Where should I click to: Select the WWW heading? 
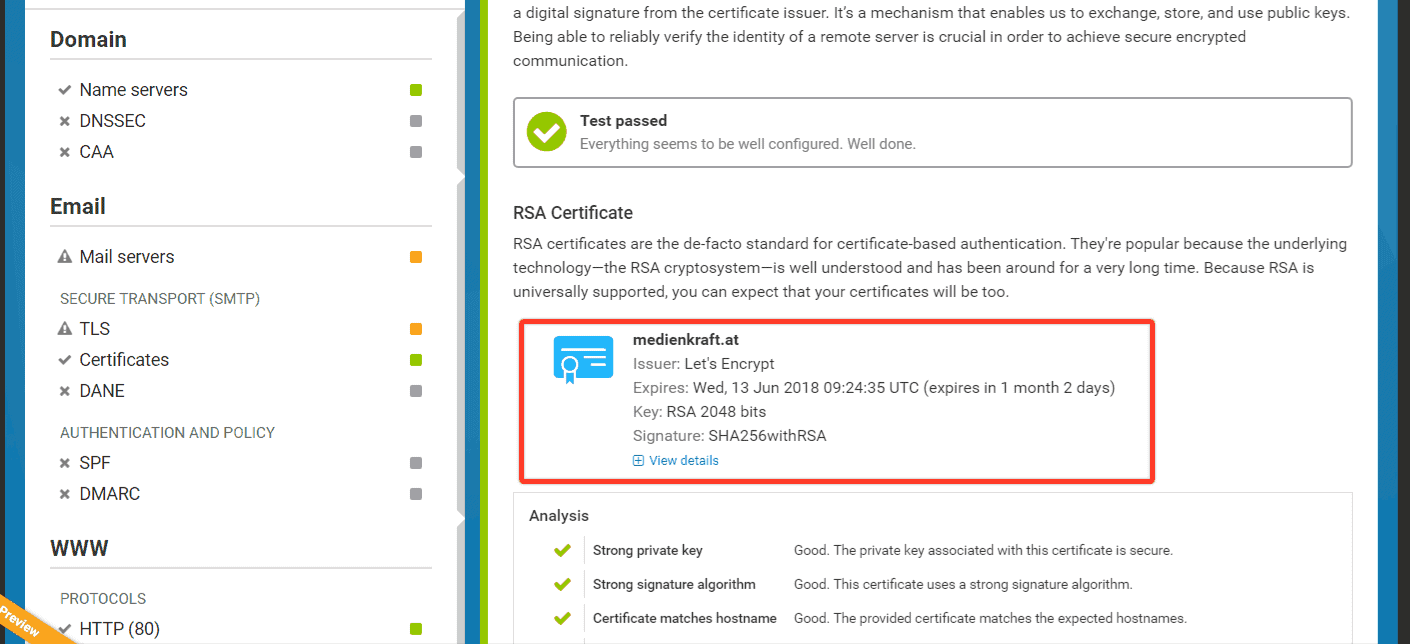(x=79, y=549)
